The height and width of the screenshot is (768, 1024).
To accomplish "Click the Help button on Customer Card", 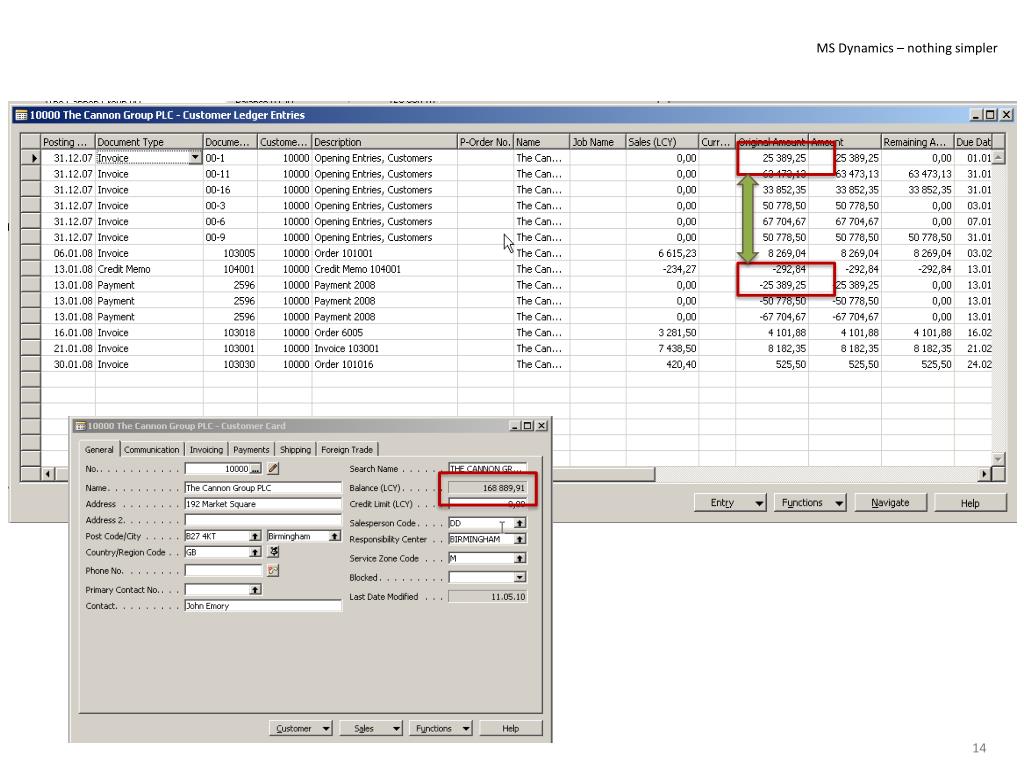I will pos(511,728).
